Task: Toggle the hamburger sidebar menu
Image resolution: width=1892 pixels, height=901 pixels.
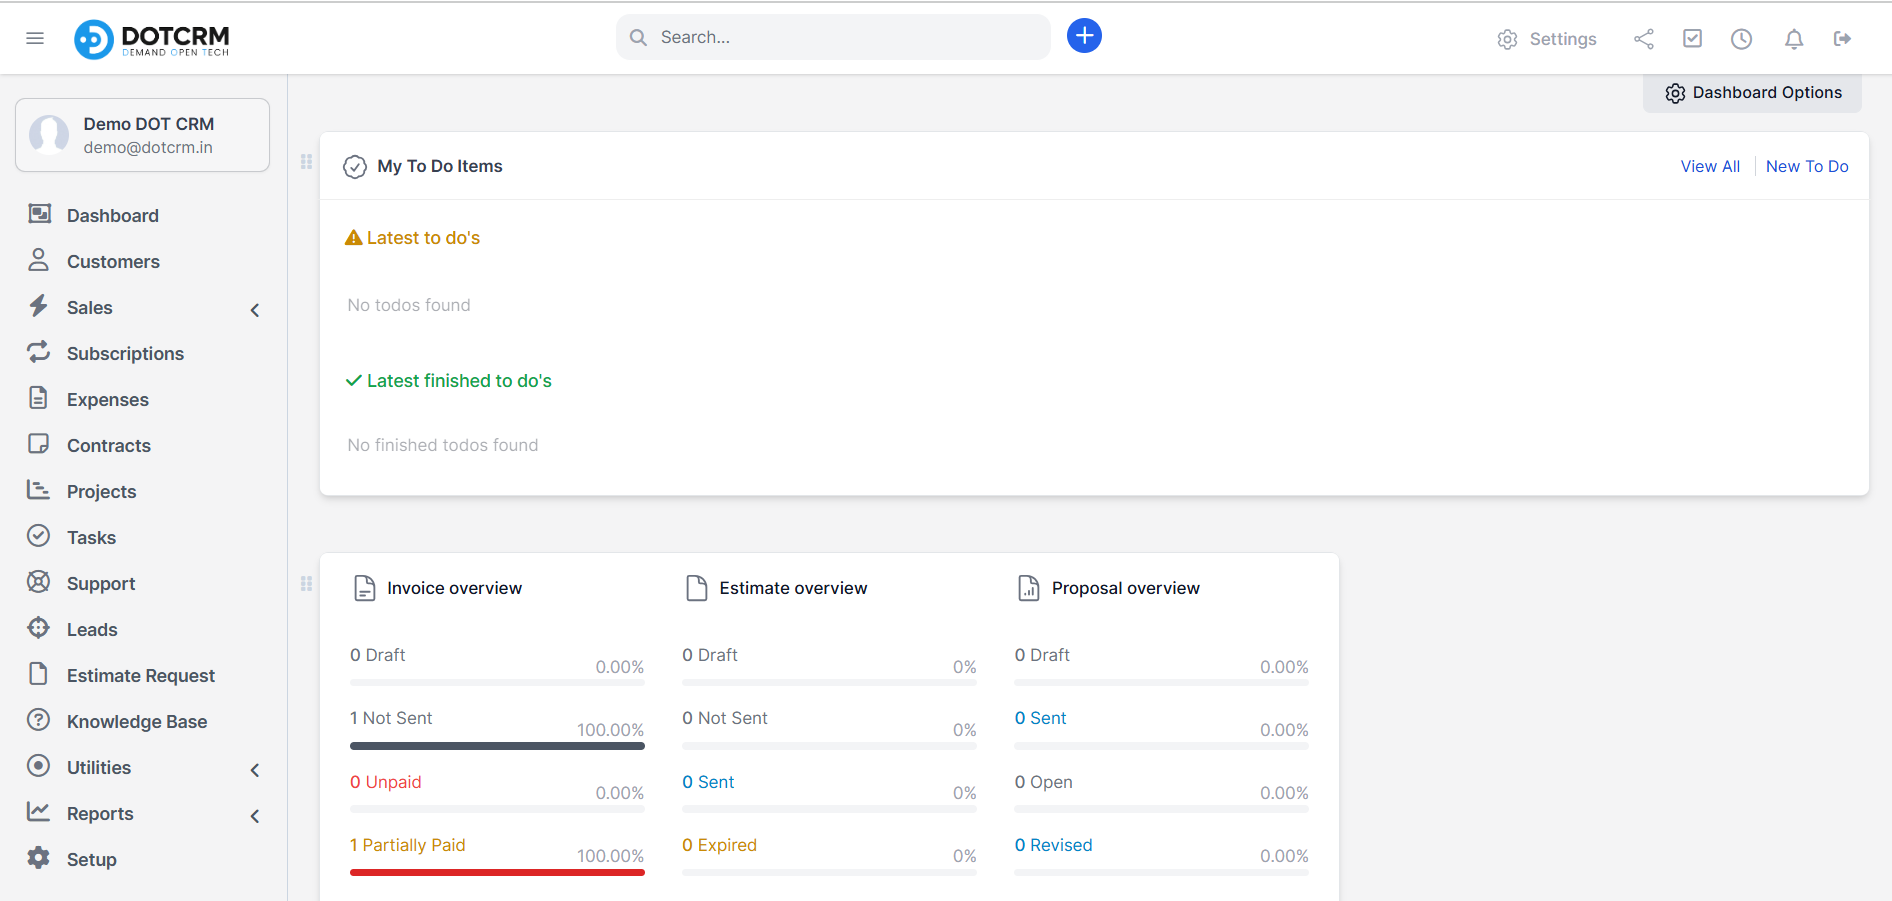Action: (35, 38)
